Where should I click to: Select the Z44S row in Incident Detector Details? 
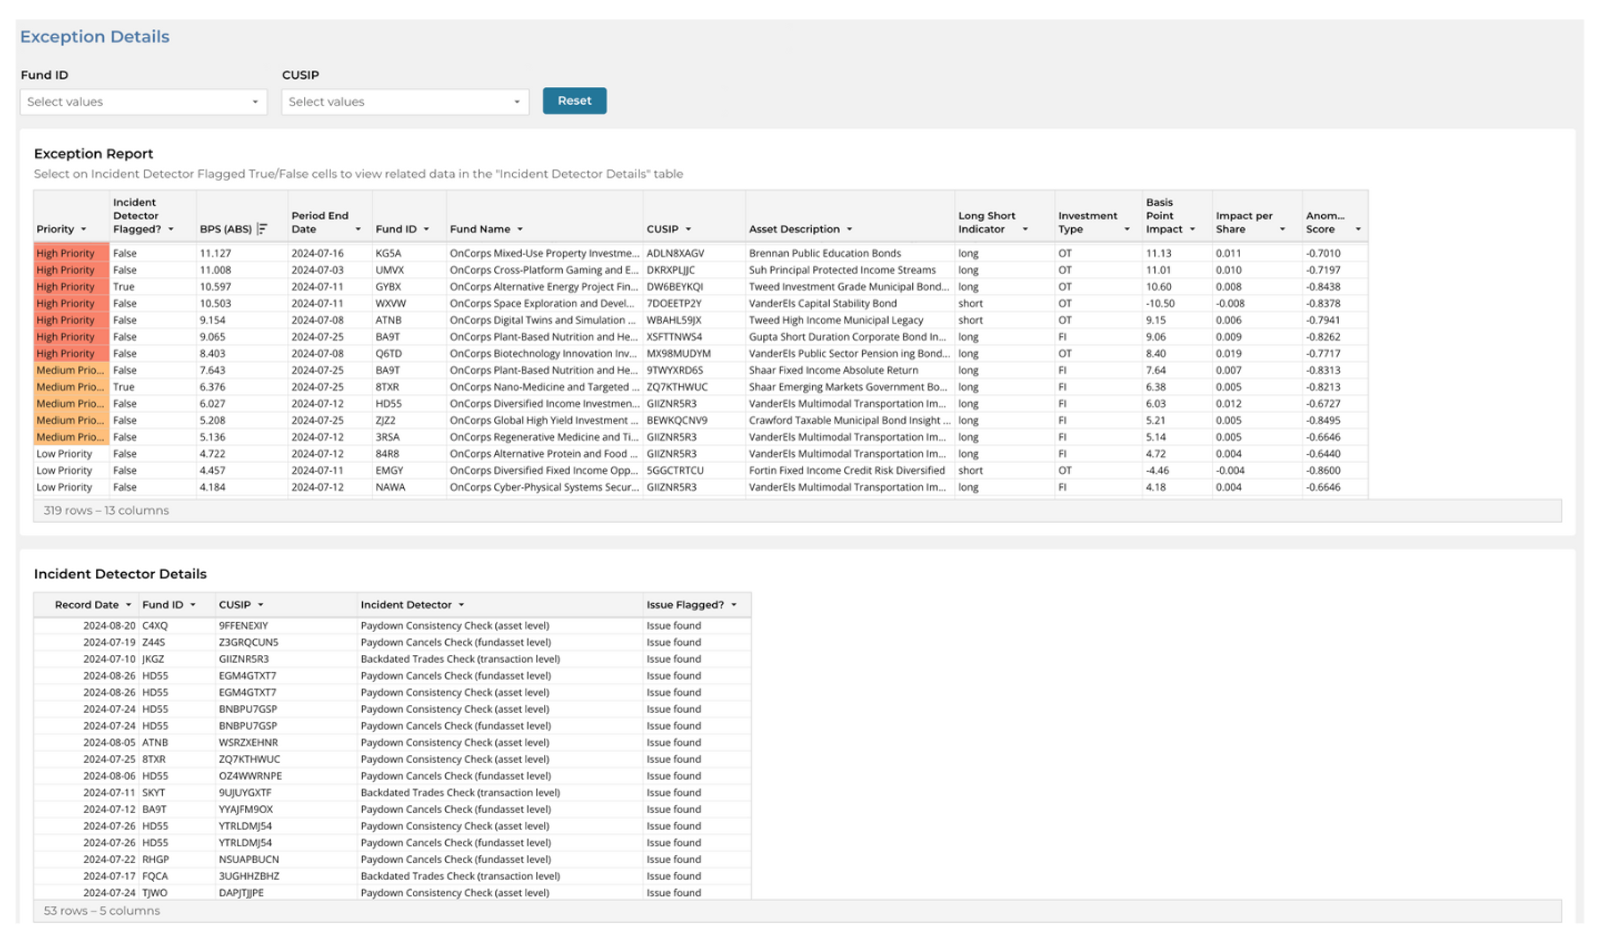coord(392,643)
